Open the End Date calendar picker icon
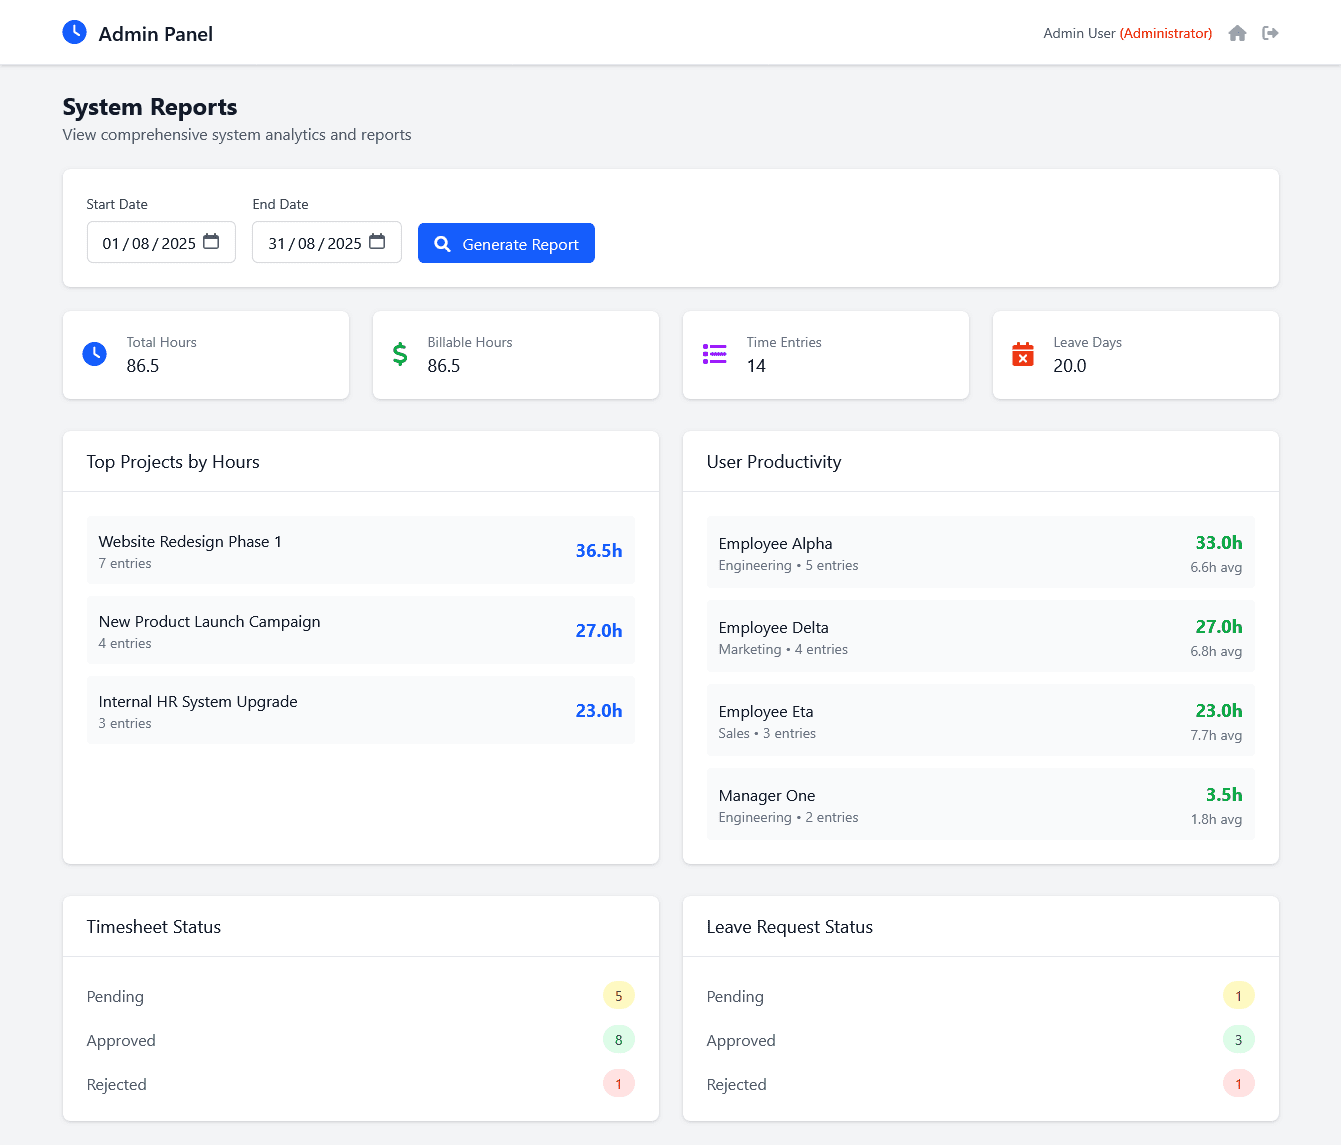The height and width of the screenshot is (1145, 1341). click(377, 242)
